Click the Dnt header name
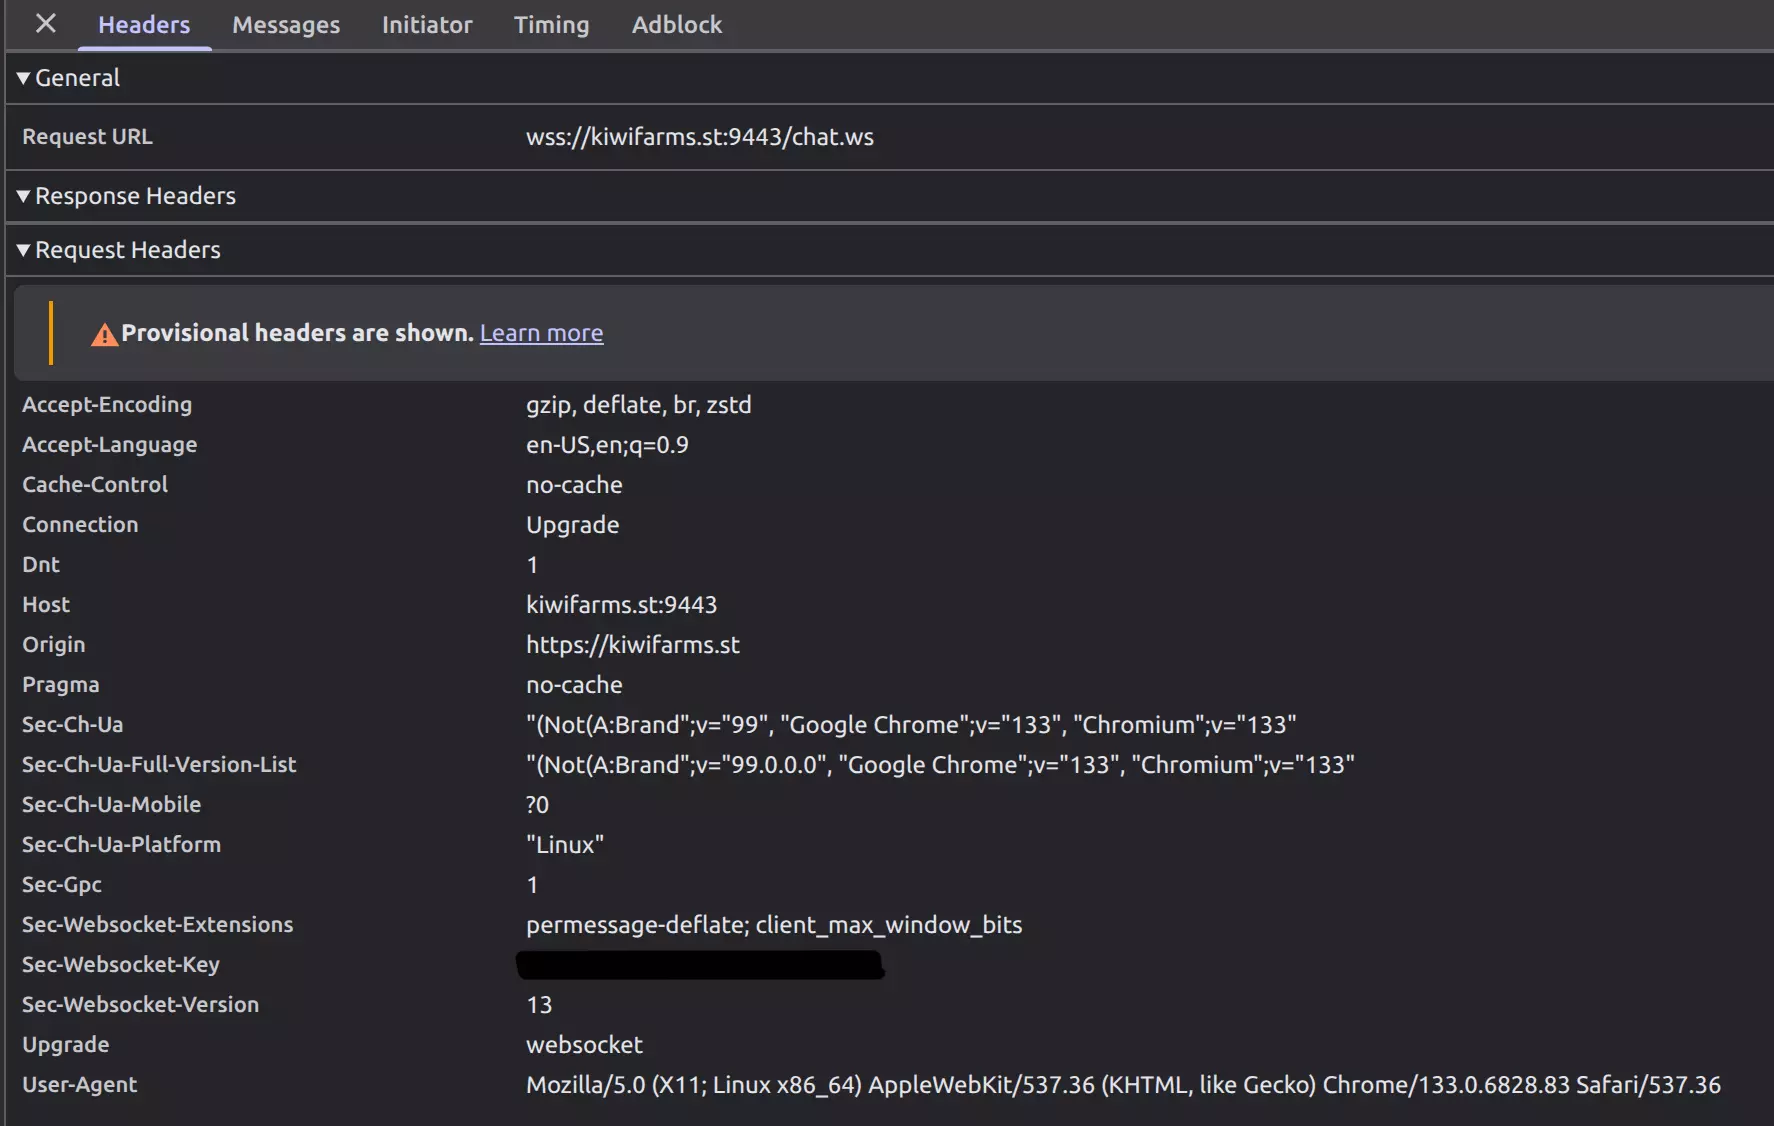The height and width of the screenshot is (1126, 1774). 41,565
